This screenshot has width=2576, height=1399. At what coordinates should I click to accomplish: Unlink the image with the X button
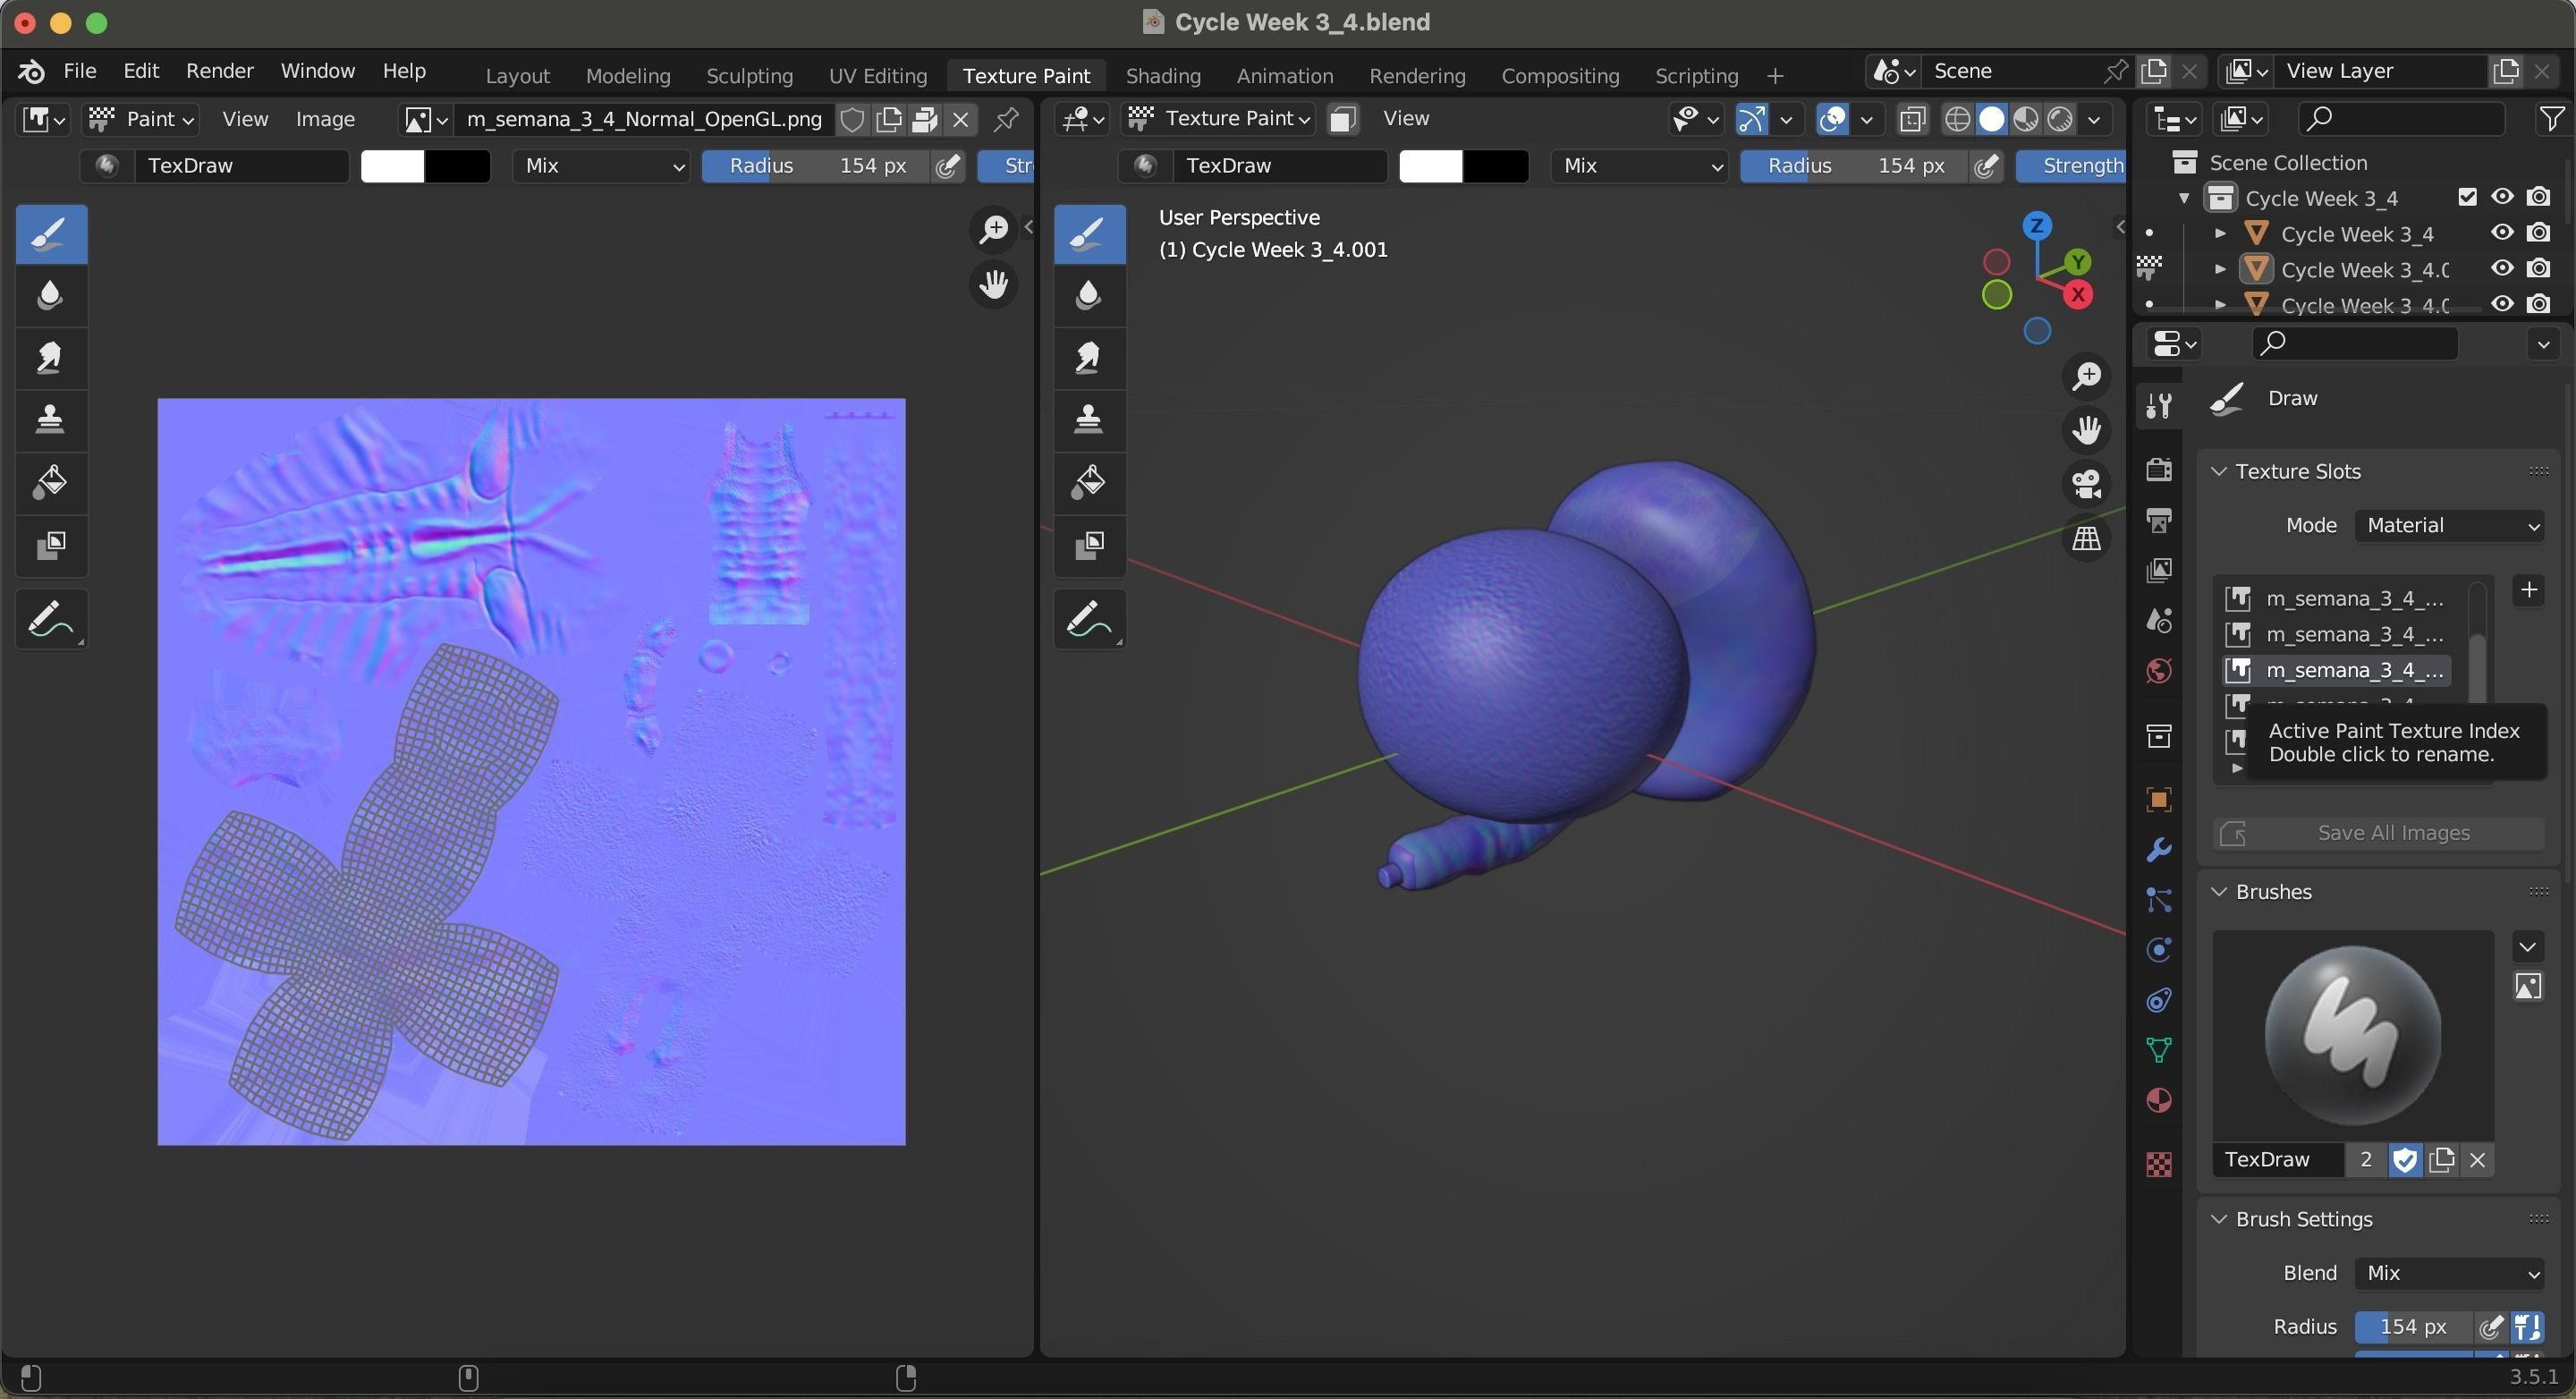[x=960, y=120]
